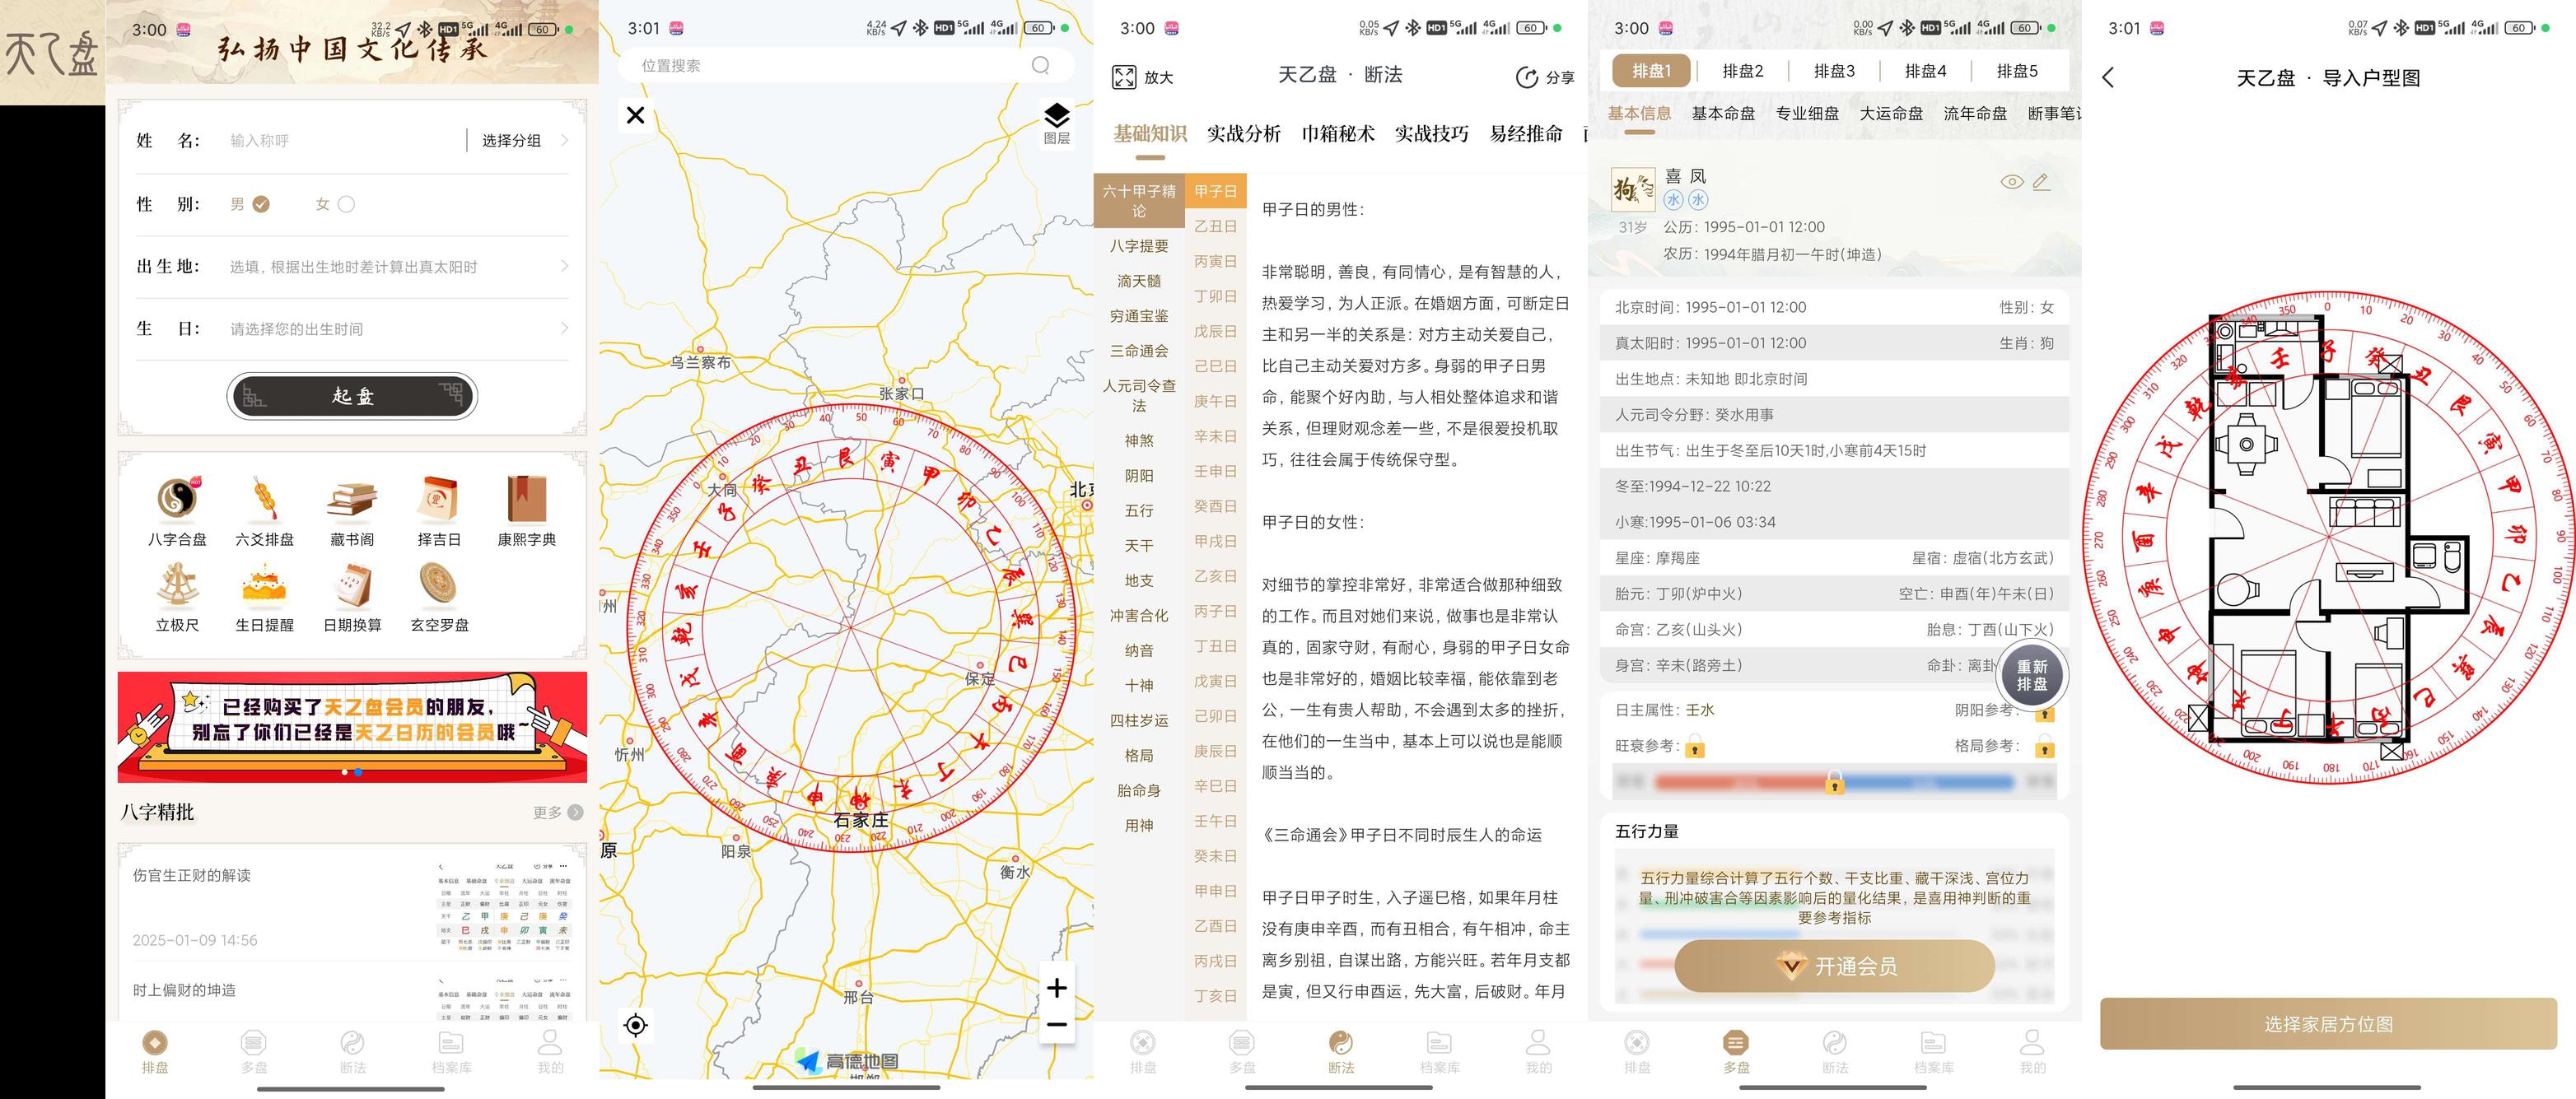Toggle visibility eye icon beside 喜凤

[x=2012, y=181]
